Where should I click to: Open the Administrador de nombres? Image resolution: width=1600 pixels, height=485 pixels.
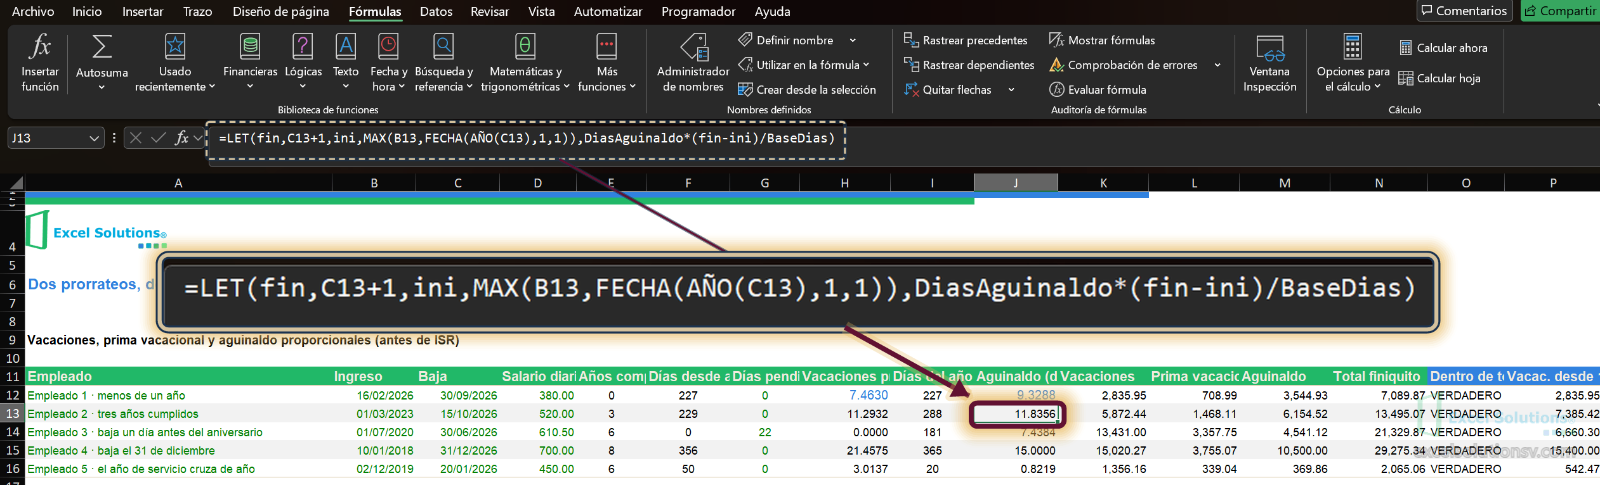coord(693,62)
